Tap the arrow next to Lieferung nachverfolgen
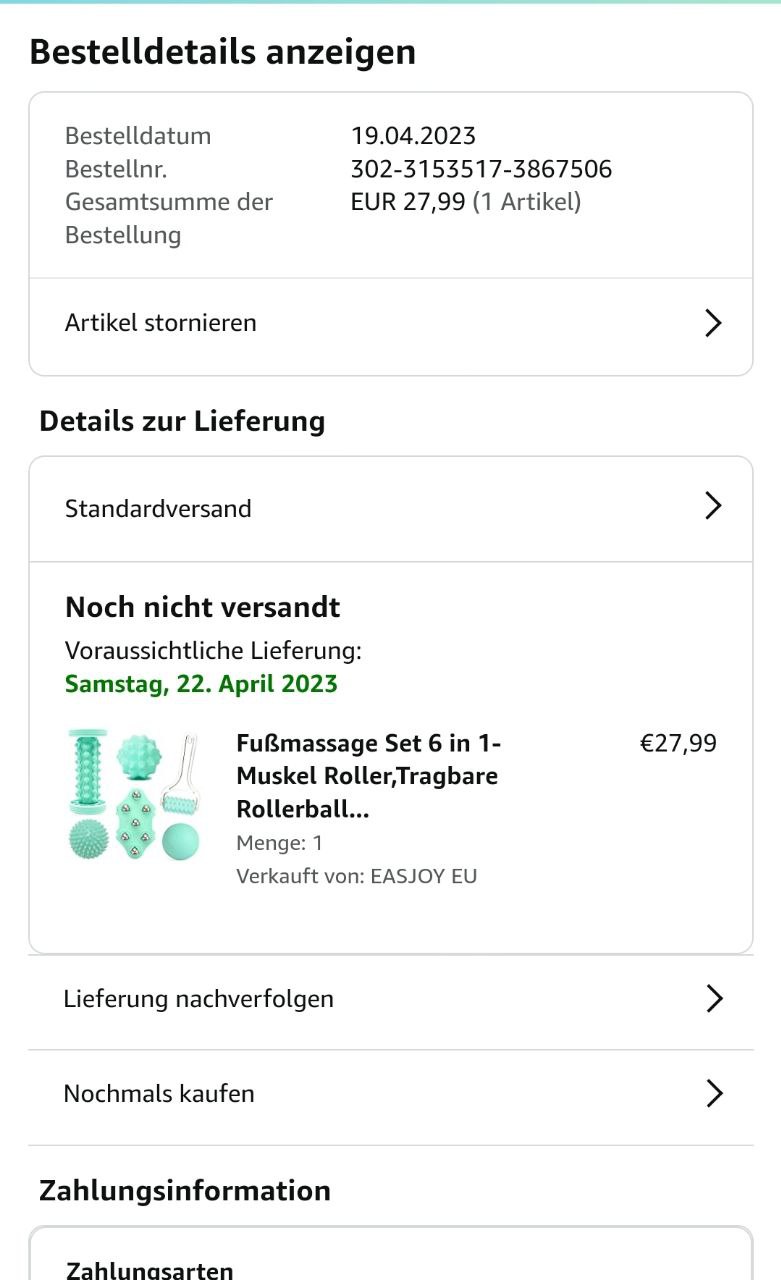This screenshot has height=1280, width=781. [714, 998]
